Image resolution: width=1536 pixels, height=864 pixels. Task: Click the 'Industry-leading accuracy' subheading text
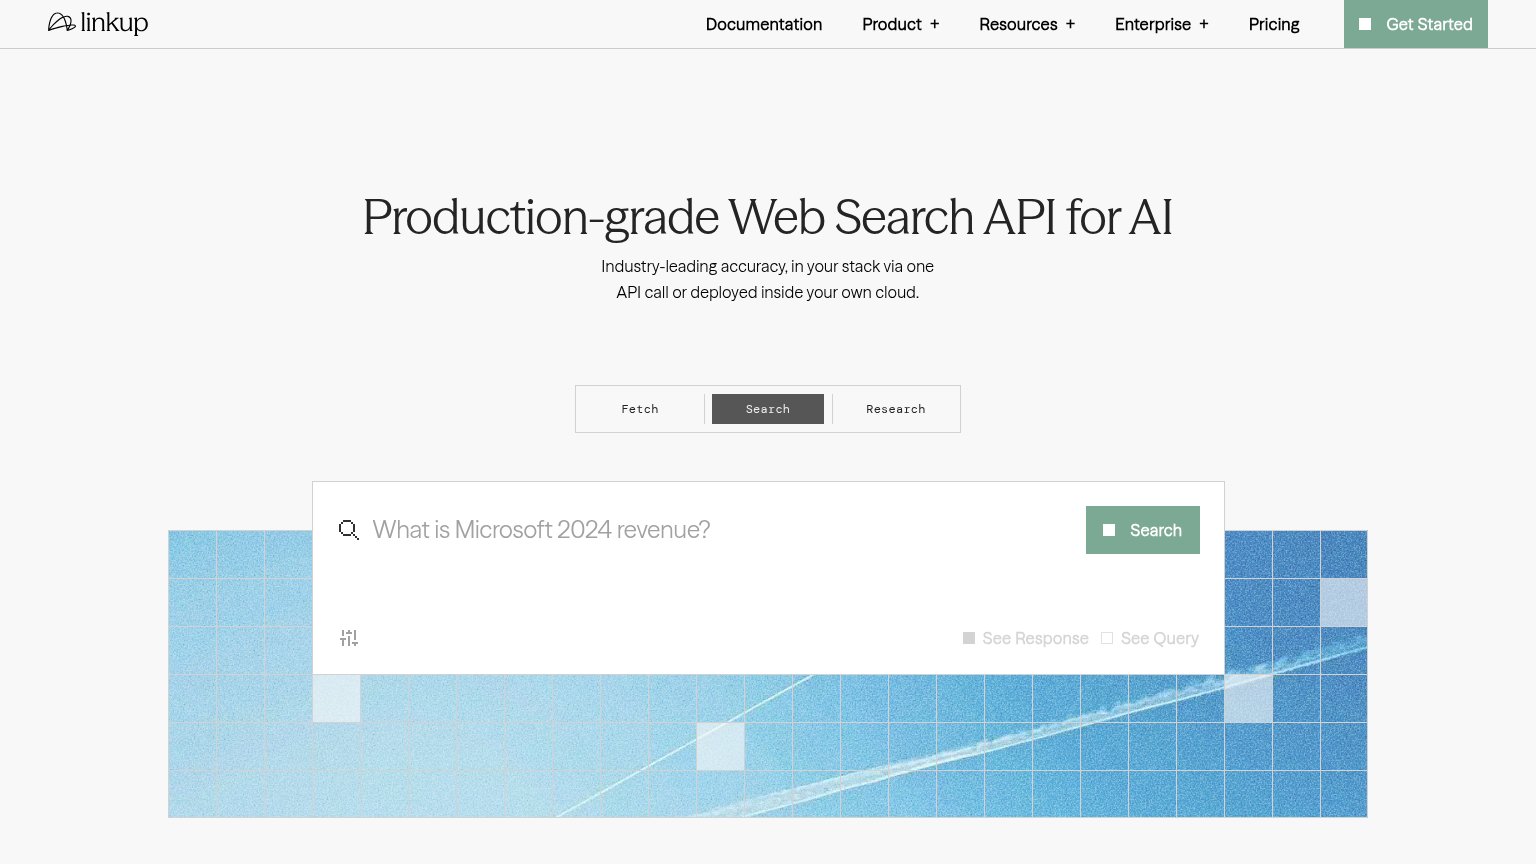[768, 279]
